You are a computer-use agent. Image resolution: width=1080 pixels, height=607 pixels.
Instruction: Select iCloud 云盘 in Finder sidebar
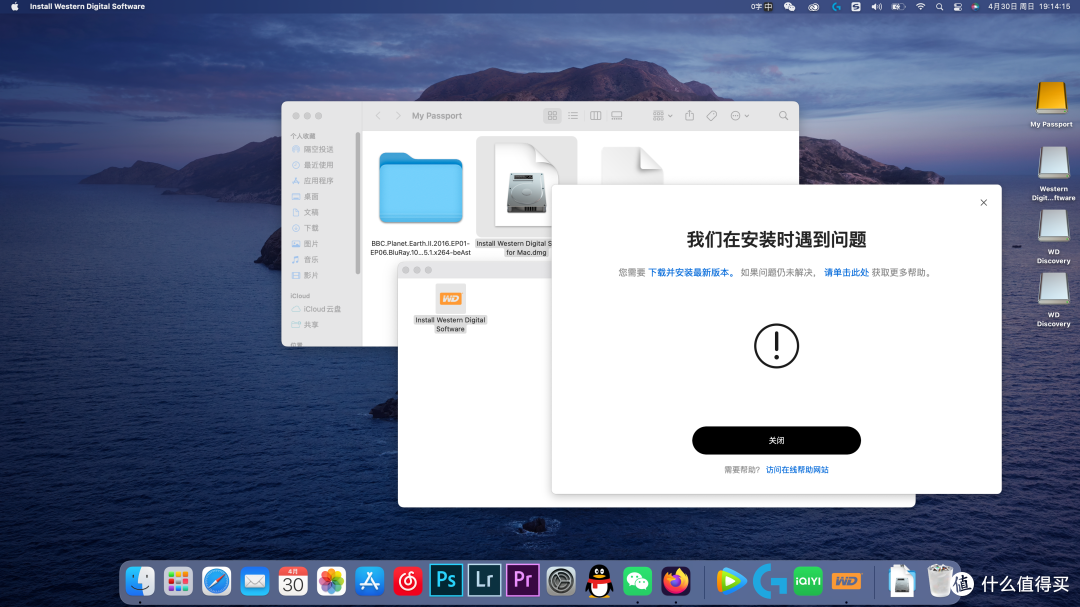point(322,309)
